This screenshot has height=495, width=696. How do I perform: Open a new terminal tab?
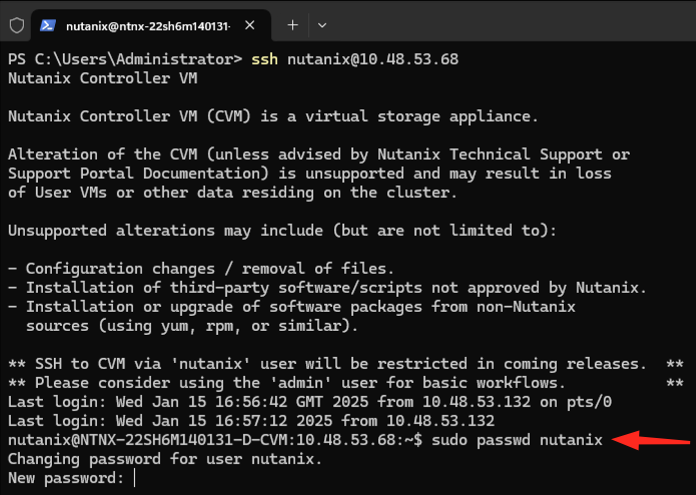click(293, 24)
